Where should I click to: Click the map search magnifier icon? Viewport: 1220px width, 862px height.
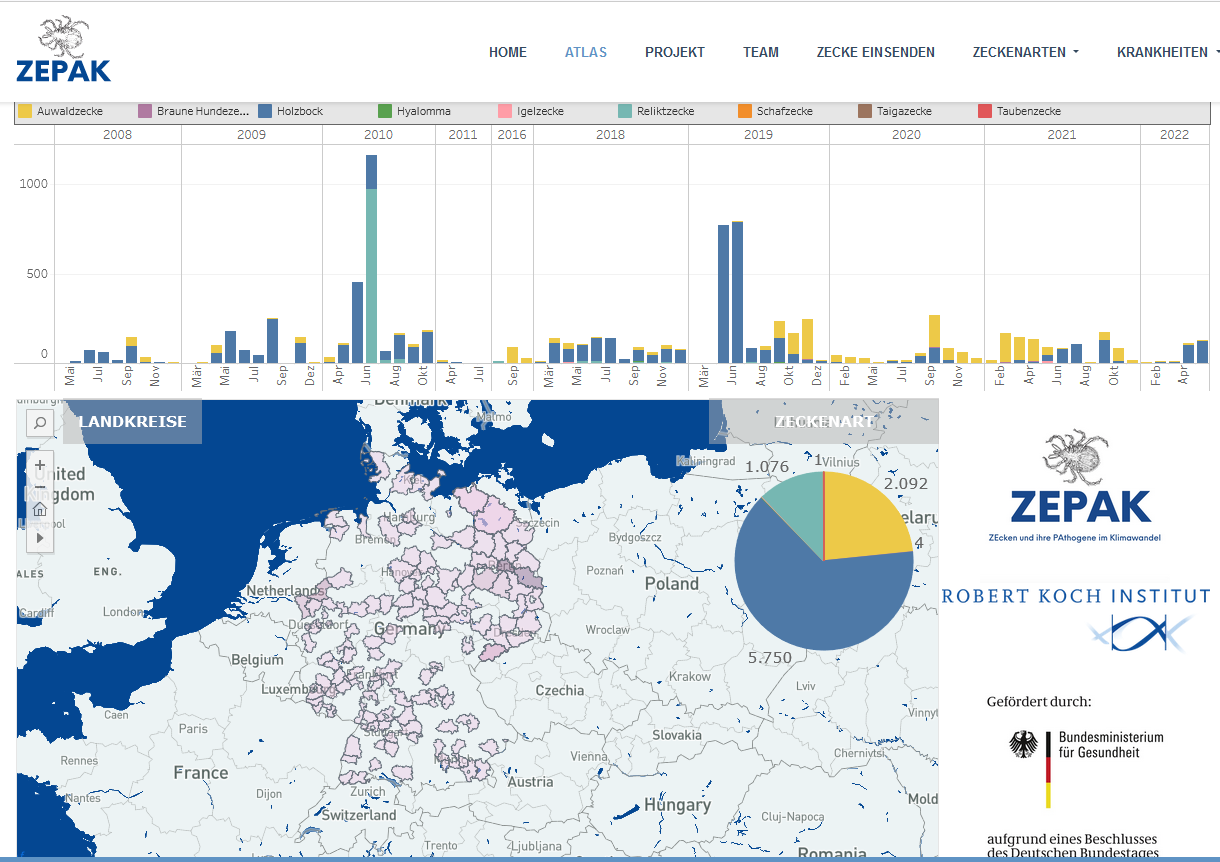pyautogui.click(x=39, y=423)
